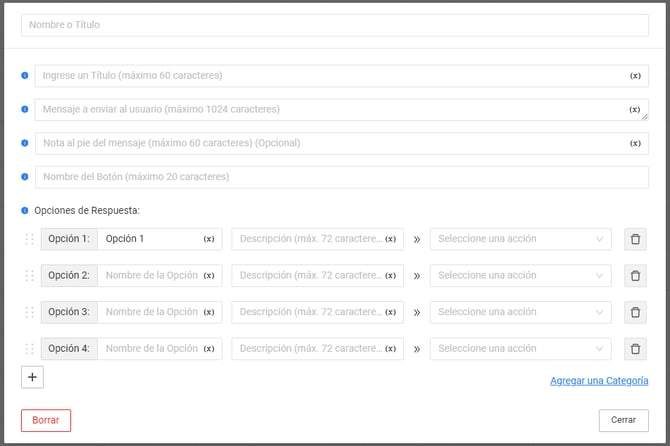Click (x) icon in Opción 1 description

pyautogui.click(x=390, y=239)
